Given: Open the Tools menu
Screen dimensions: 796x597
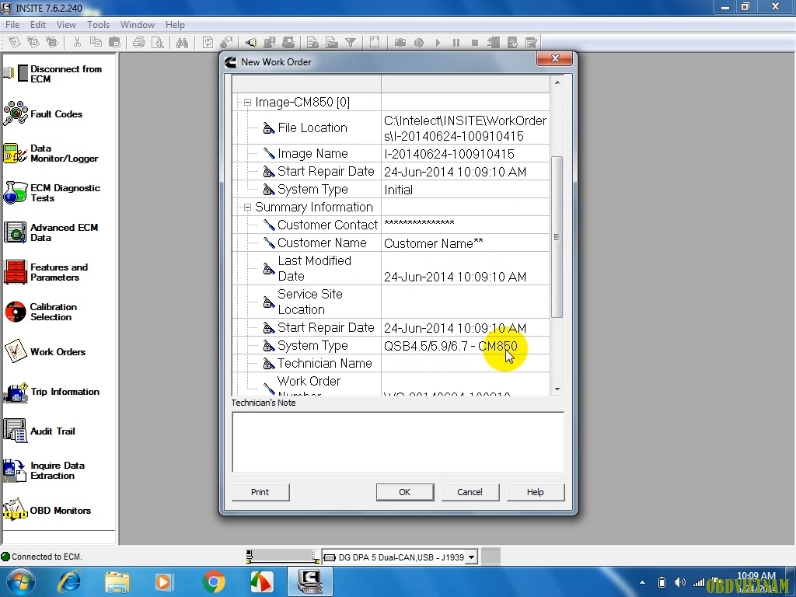Looking at the screenshot, I should point(98,24).
